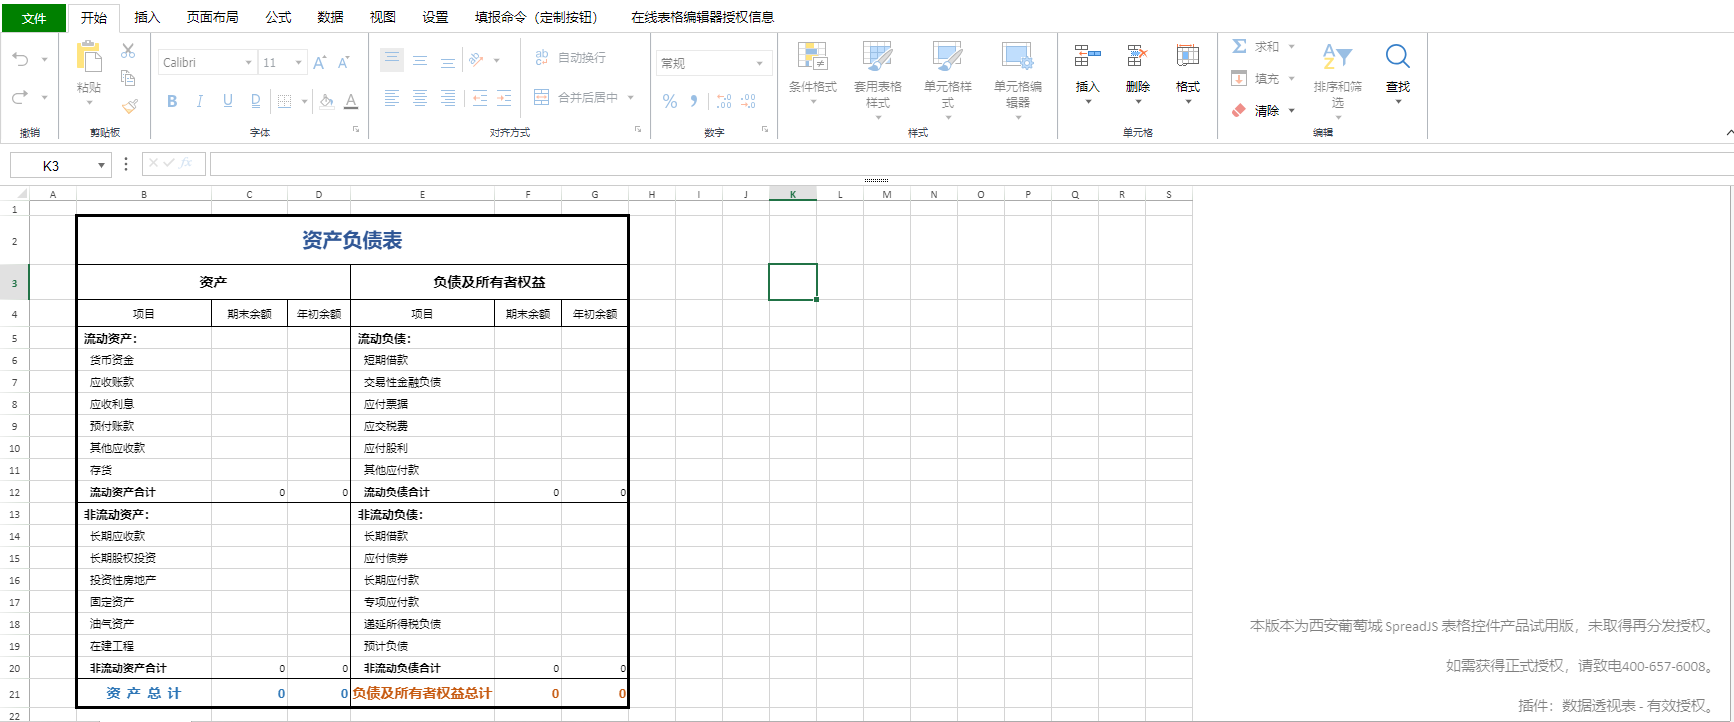Click the Format Painter brush icon
The height and width of the screenshot is (722, 1734).
(x=129, y=105)
